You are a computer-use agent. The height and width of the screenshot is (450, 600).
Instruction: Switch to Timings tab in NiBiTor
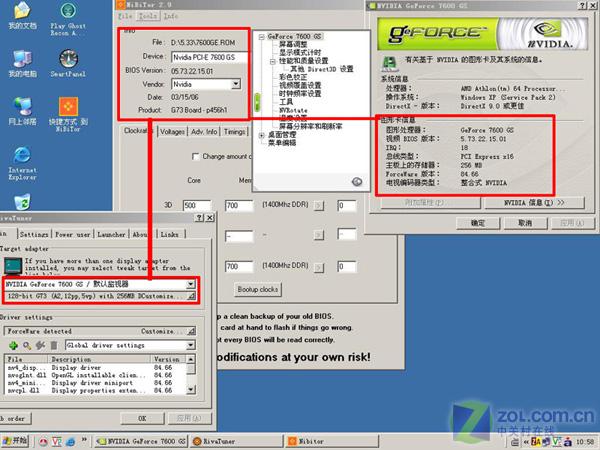click(x=235, y=132)
